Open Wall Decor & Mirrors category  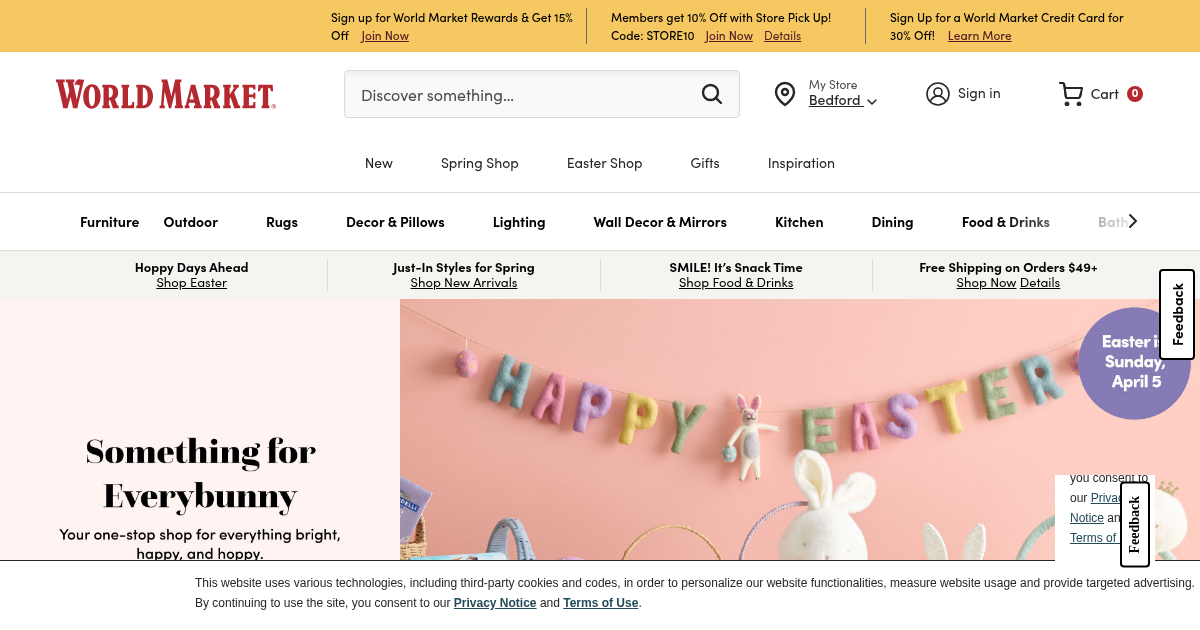point(660,222)
